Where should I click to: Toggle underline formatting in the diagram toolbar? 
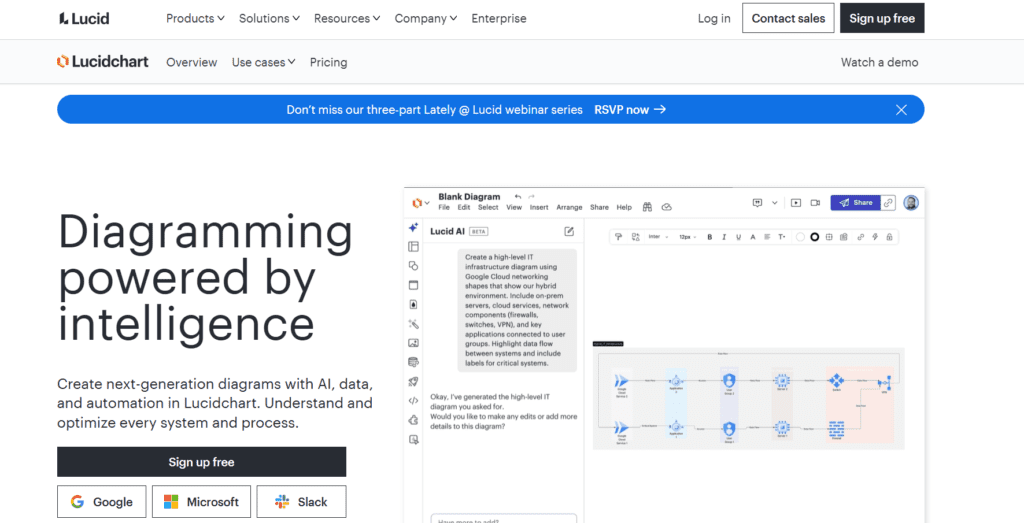pyautogui.click(x=738, y=237)
